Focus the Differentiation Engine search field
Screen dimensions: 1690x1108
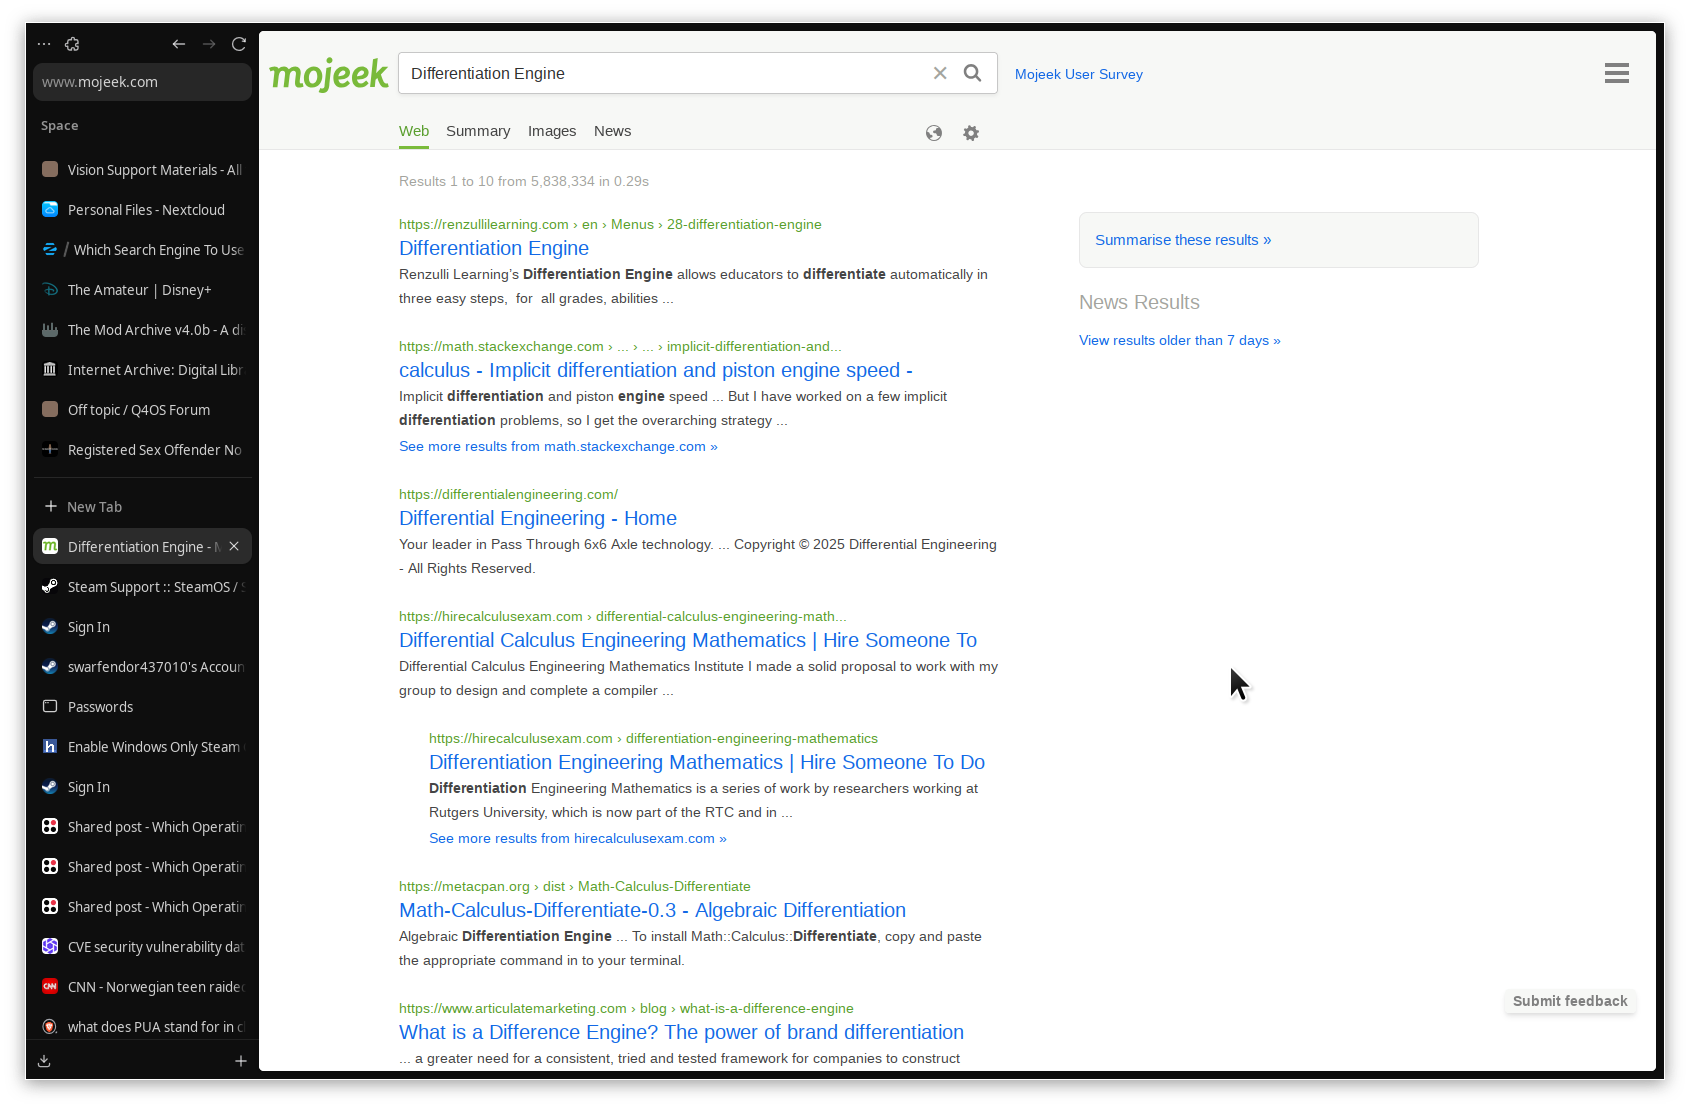660,73
